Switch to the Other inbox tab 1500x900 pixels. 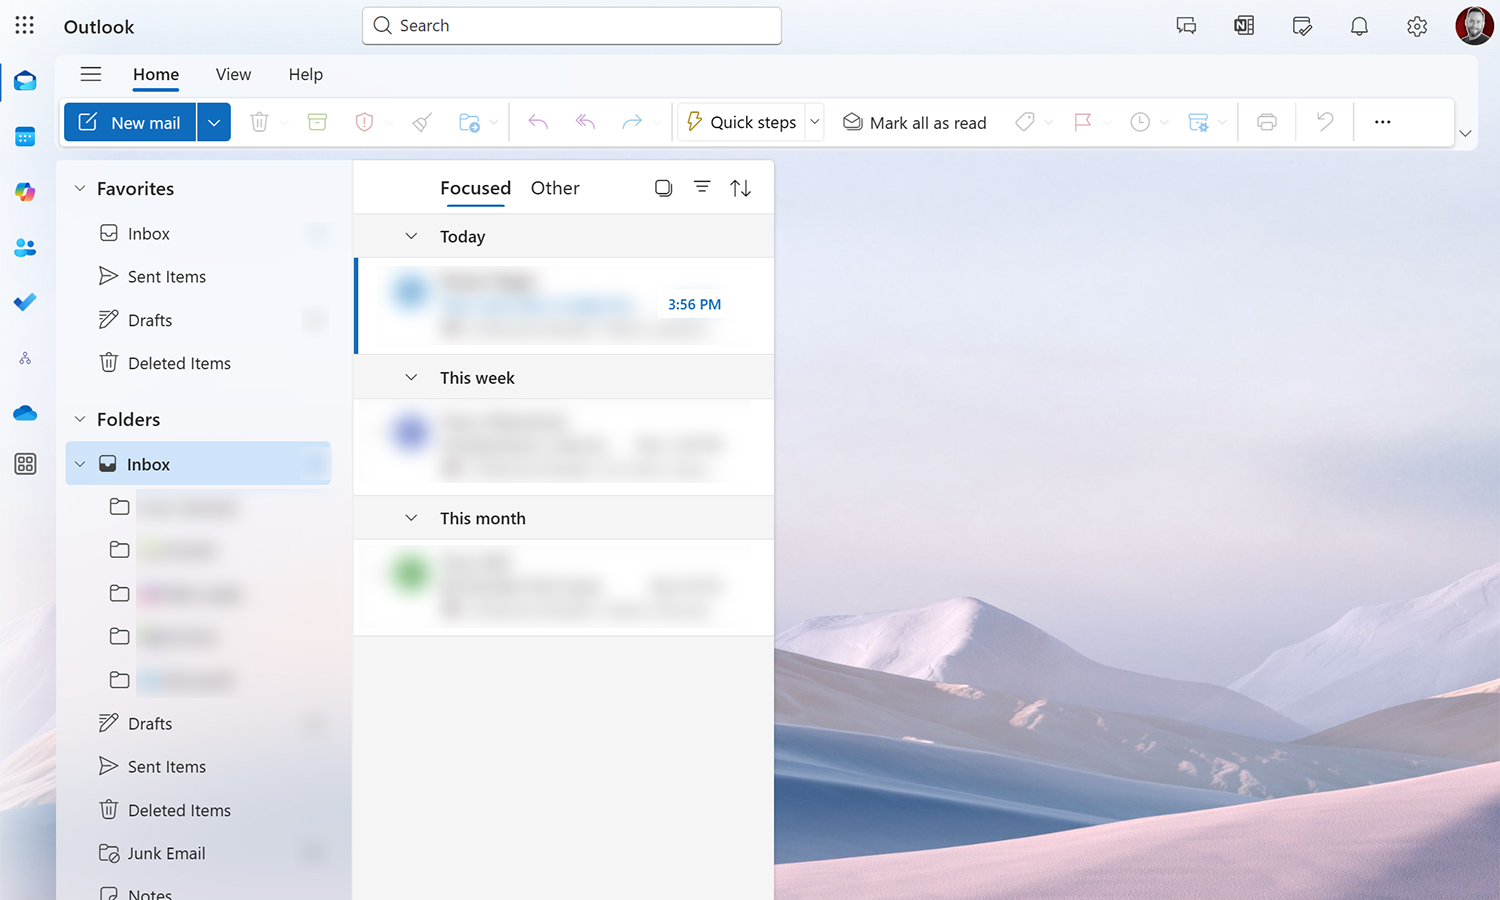pos(555,187)
